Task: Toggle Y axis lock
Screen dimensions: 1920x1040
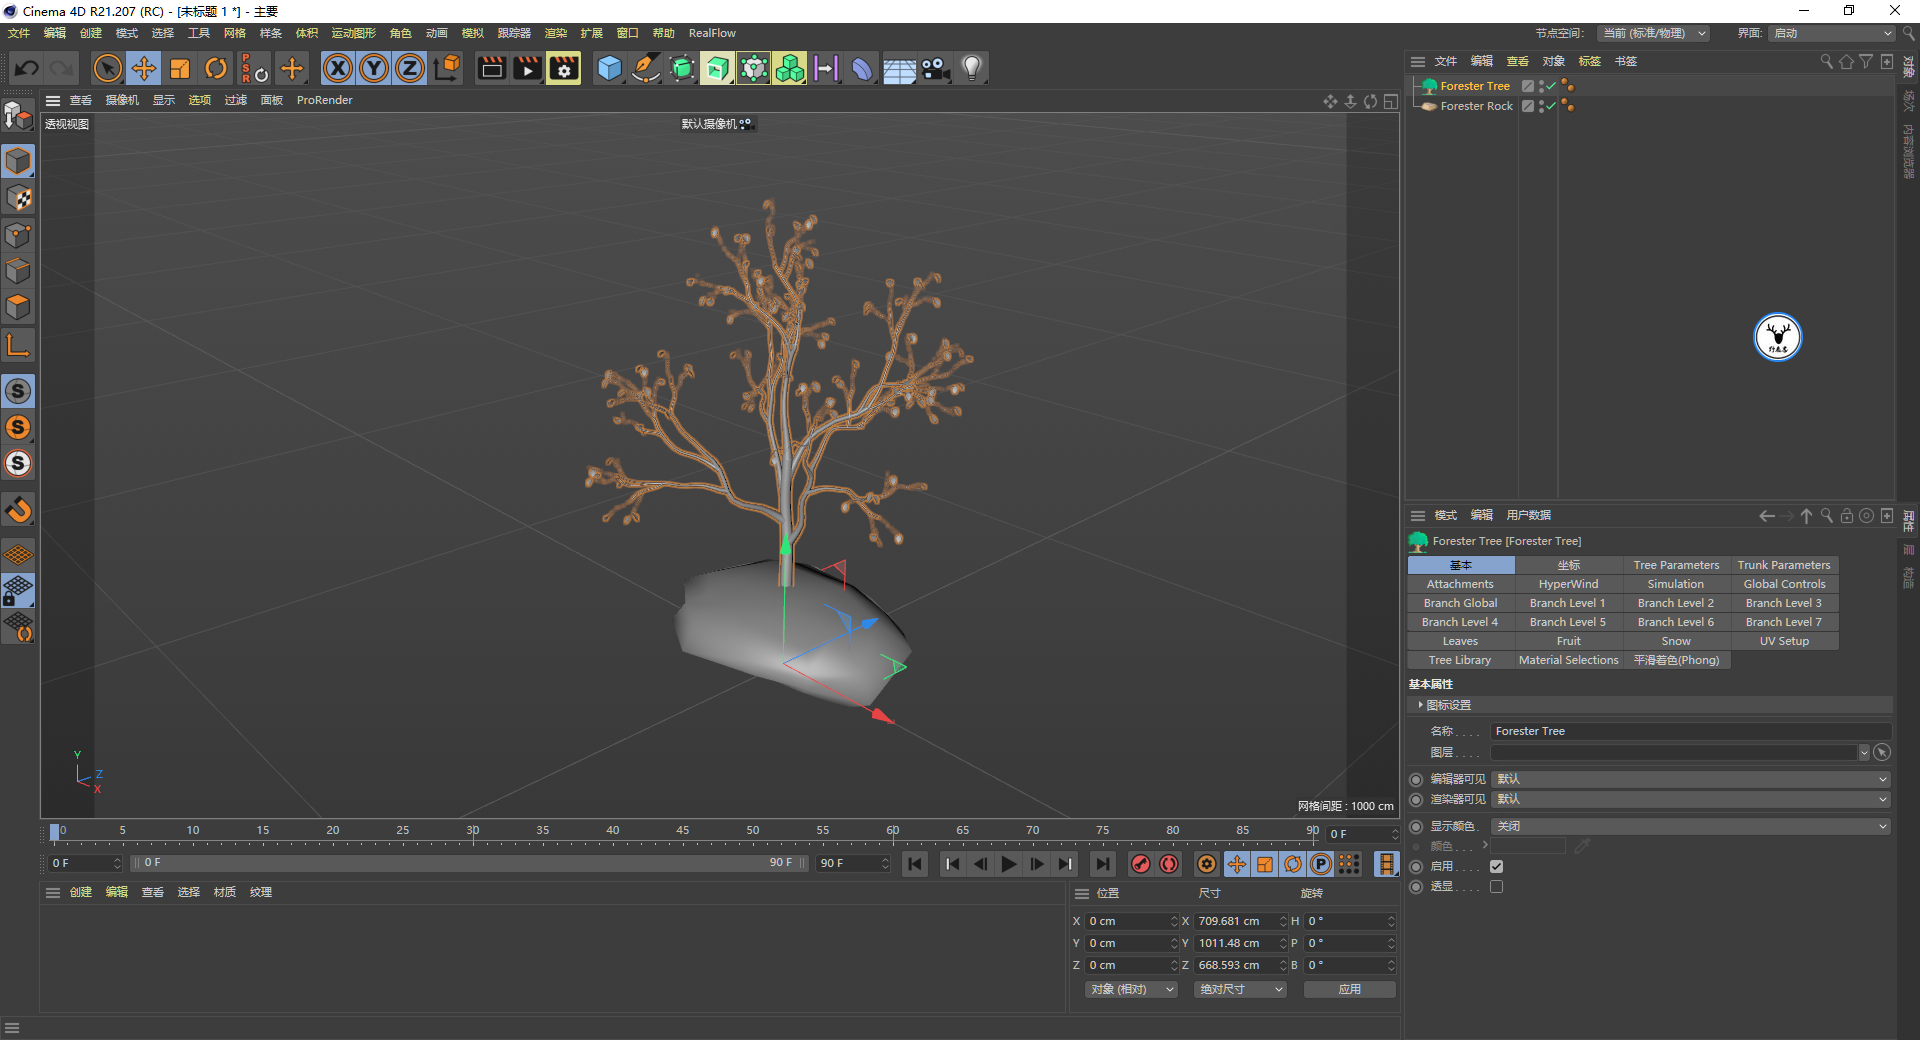Action: coord(374,68)
